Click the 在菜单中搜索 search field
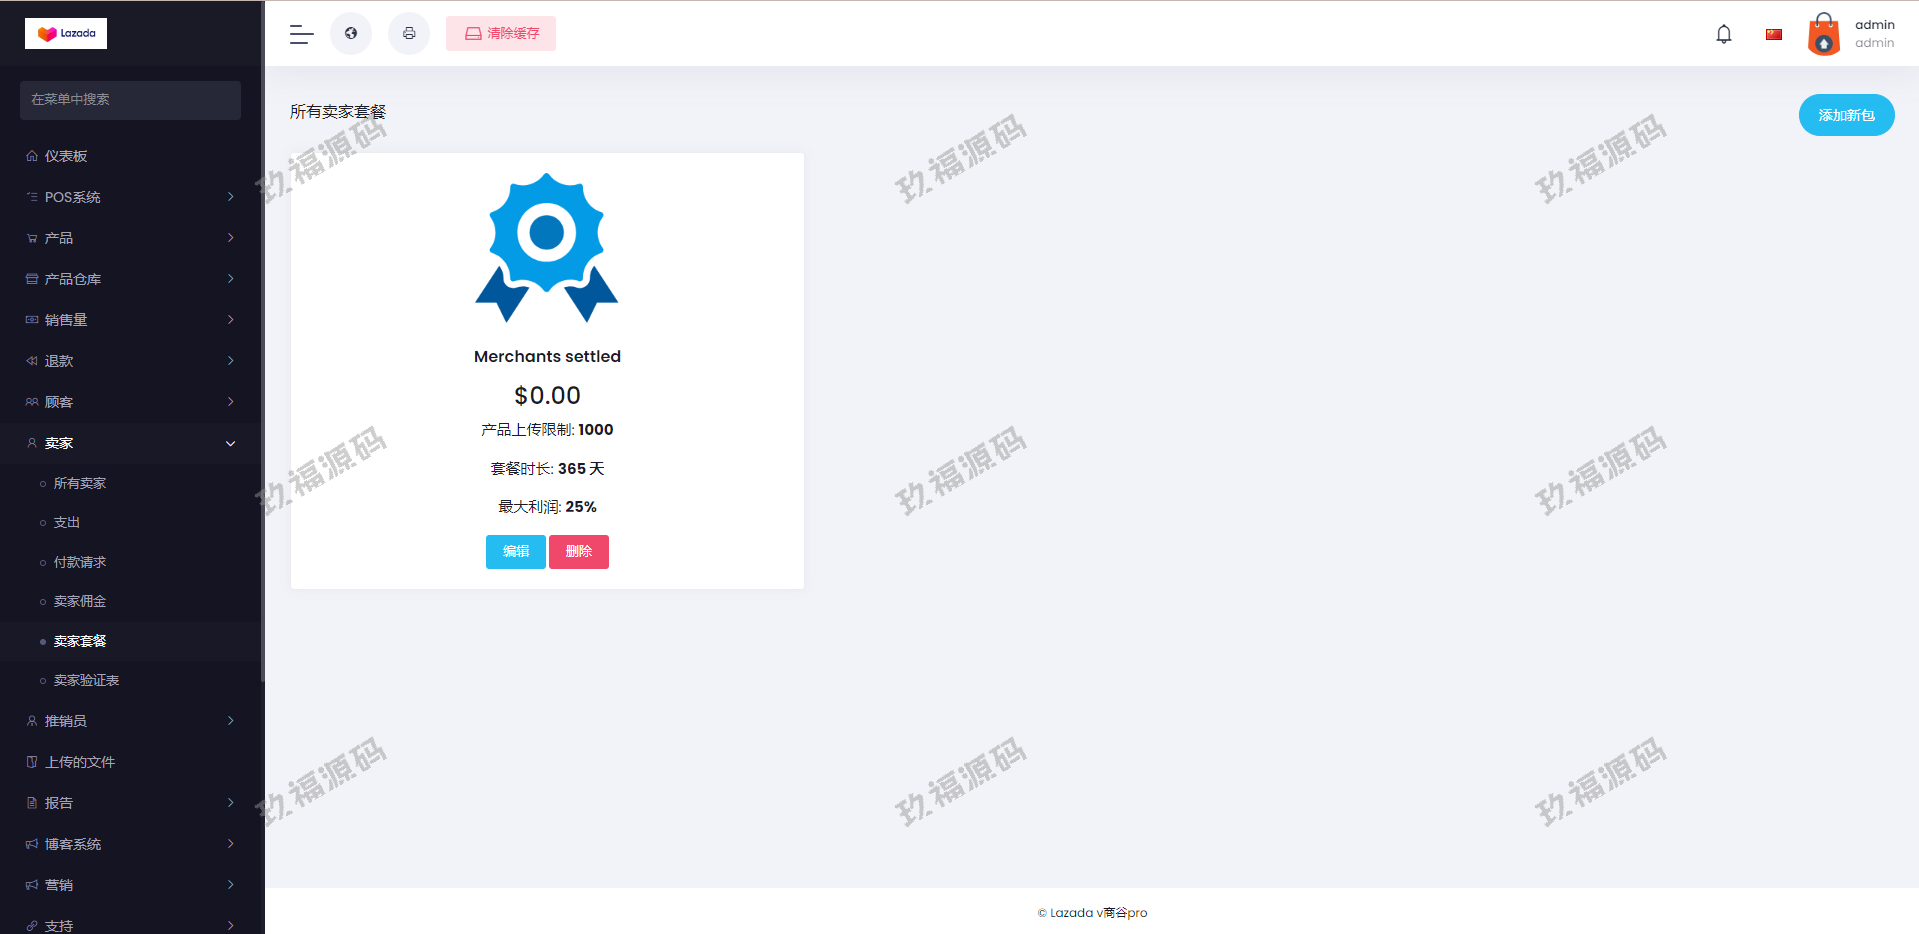 pos(130,100)
